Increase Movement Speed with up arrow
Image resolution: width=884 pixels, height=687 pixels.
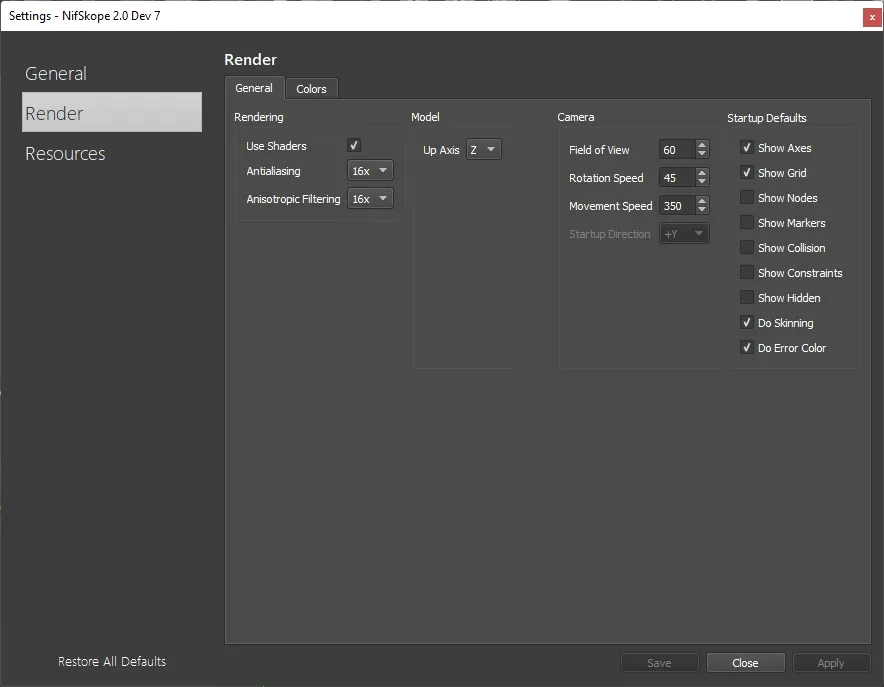pyautogui.click(x=701, y=201)
